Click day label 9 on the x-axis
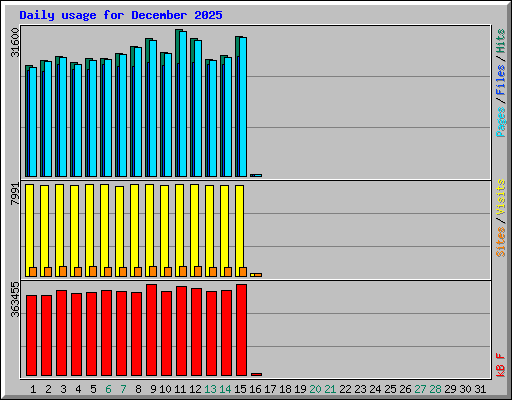This screenshot has height=400, width=512. (153, 389)
